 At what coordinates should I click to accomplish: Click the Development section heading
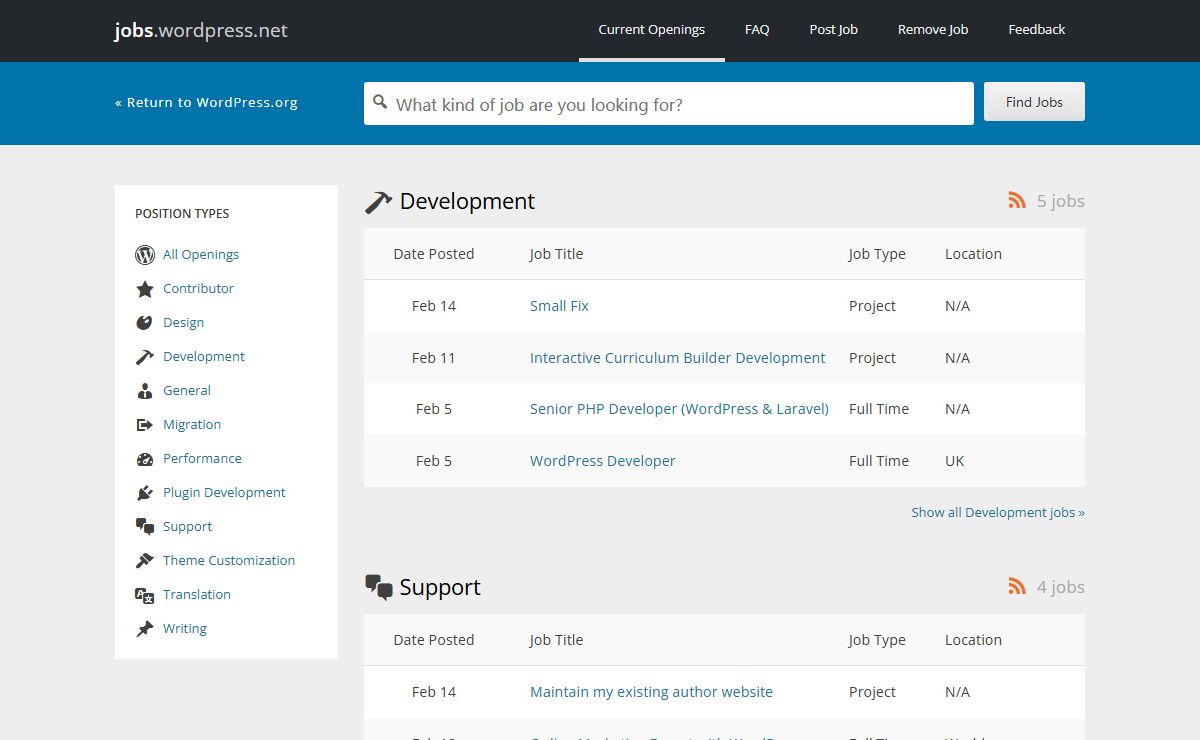(x=467, y=201)
